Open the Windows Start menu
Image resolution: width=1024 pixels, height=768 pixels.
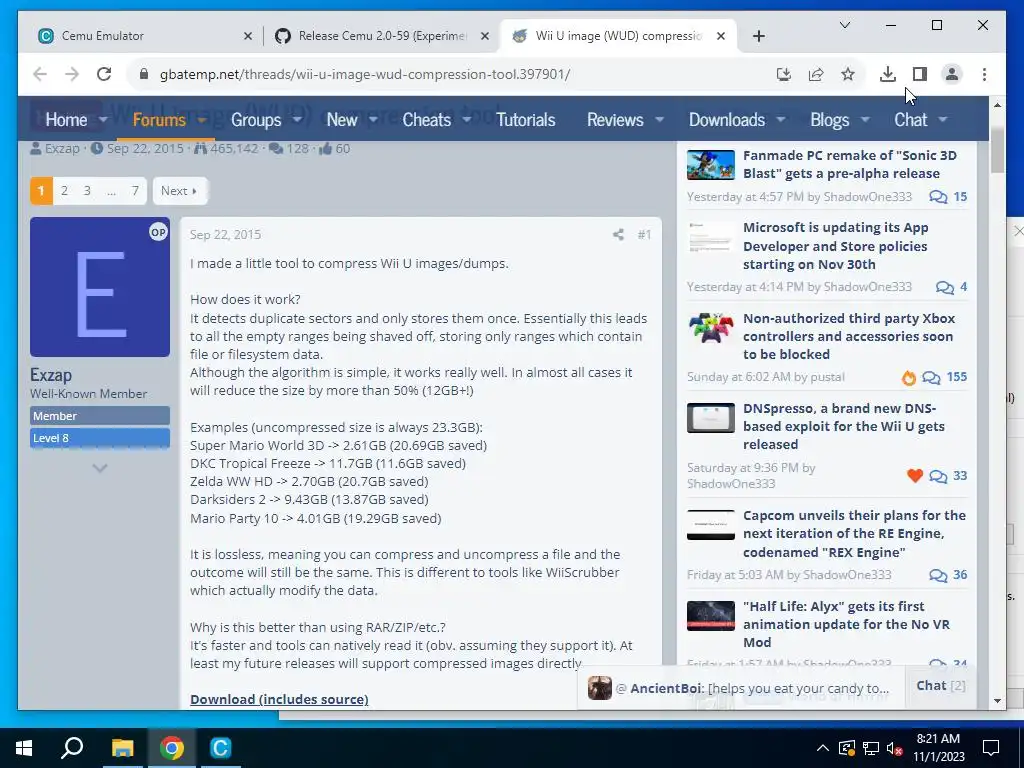[24, 748]
